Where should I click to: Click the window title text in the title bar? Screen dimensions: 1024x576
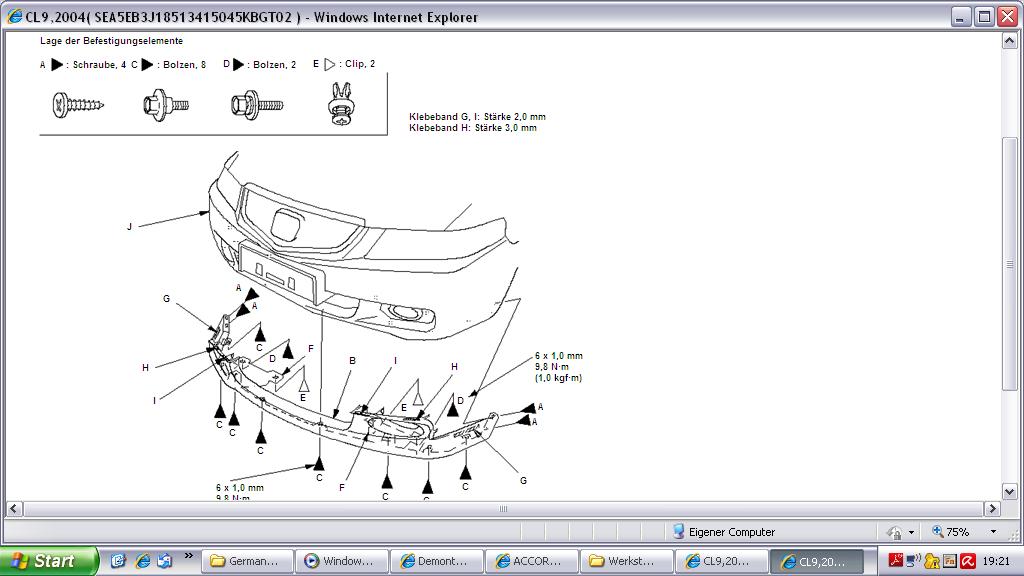click(x=251, y=17)
